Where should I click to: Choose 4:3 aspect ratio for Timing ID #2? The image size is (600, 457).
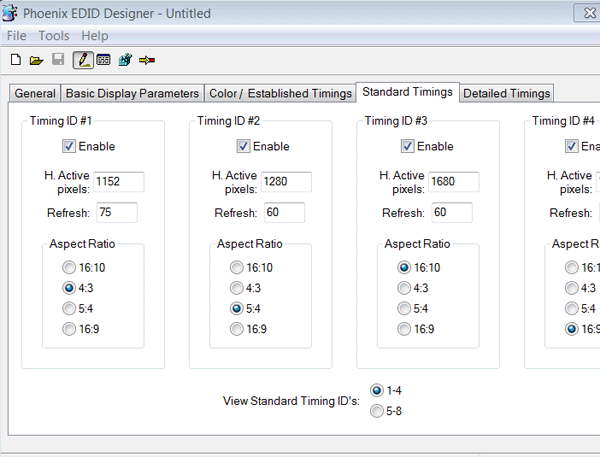tap(236, 288)
